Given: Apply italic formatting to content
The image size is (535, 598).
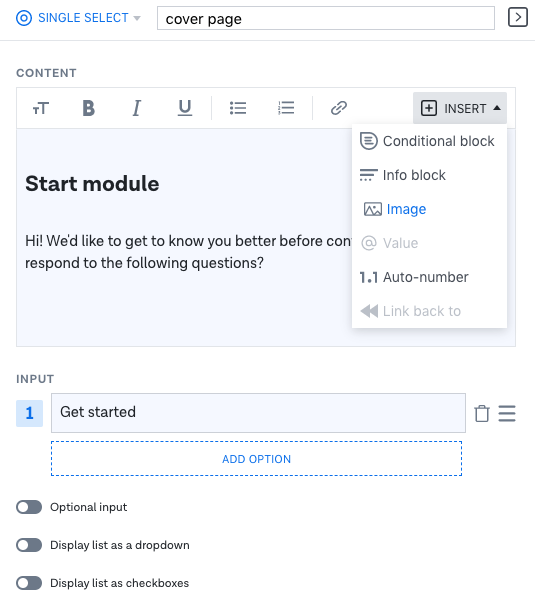Looking at the screenshot, I should tap(137, 108).
